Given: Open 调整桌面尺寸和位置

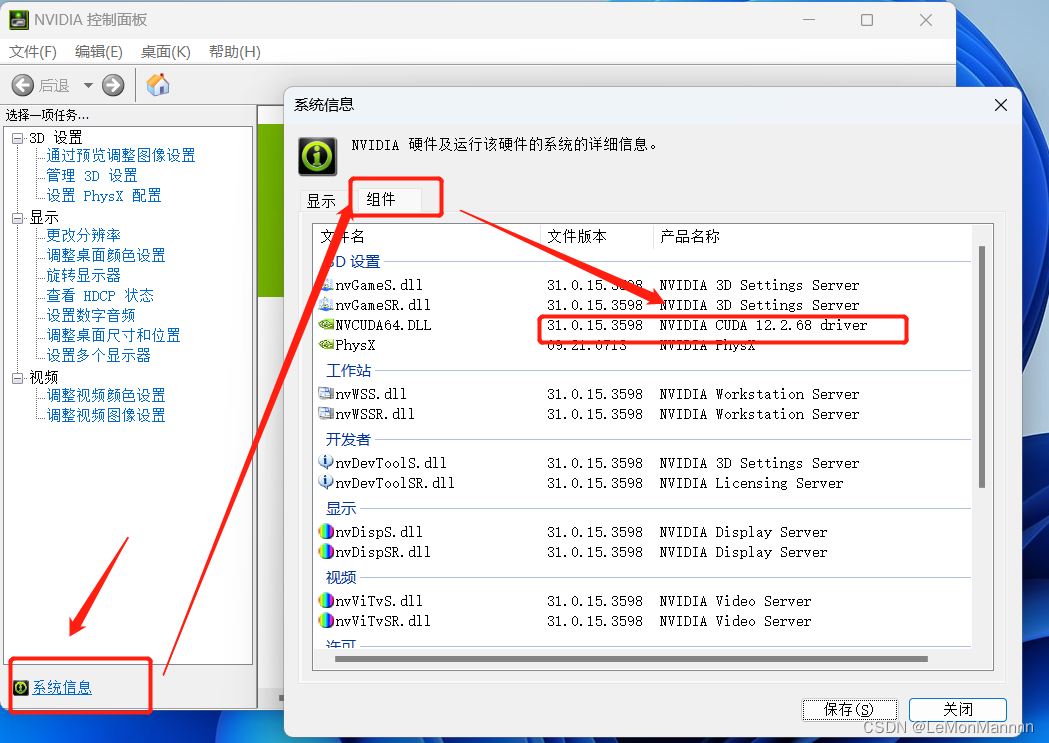Looking at the screenshot, I should (x=114, y=336).
